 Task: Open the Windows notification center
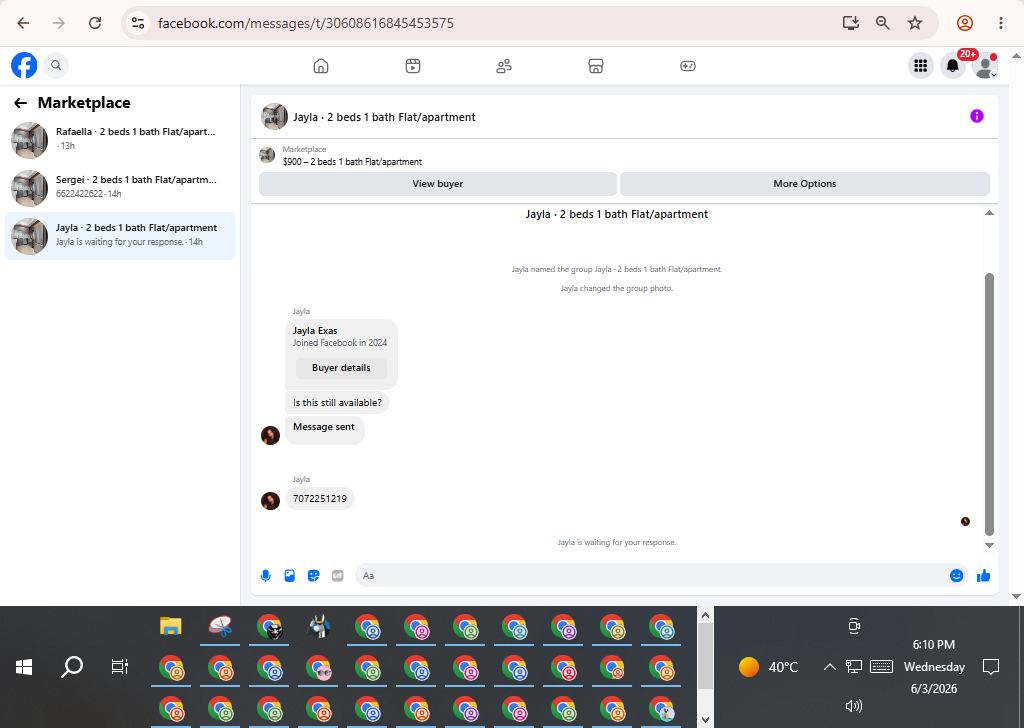[x=991, y=667]
